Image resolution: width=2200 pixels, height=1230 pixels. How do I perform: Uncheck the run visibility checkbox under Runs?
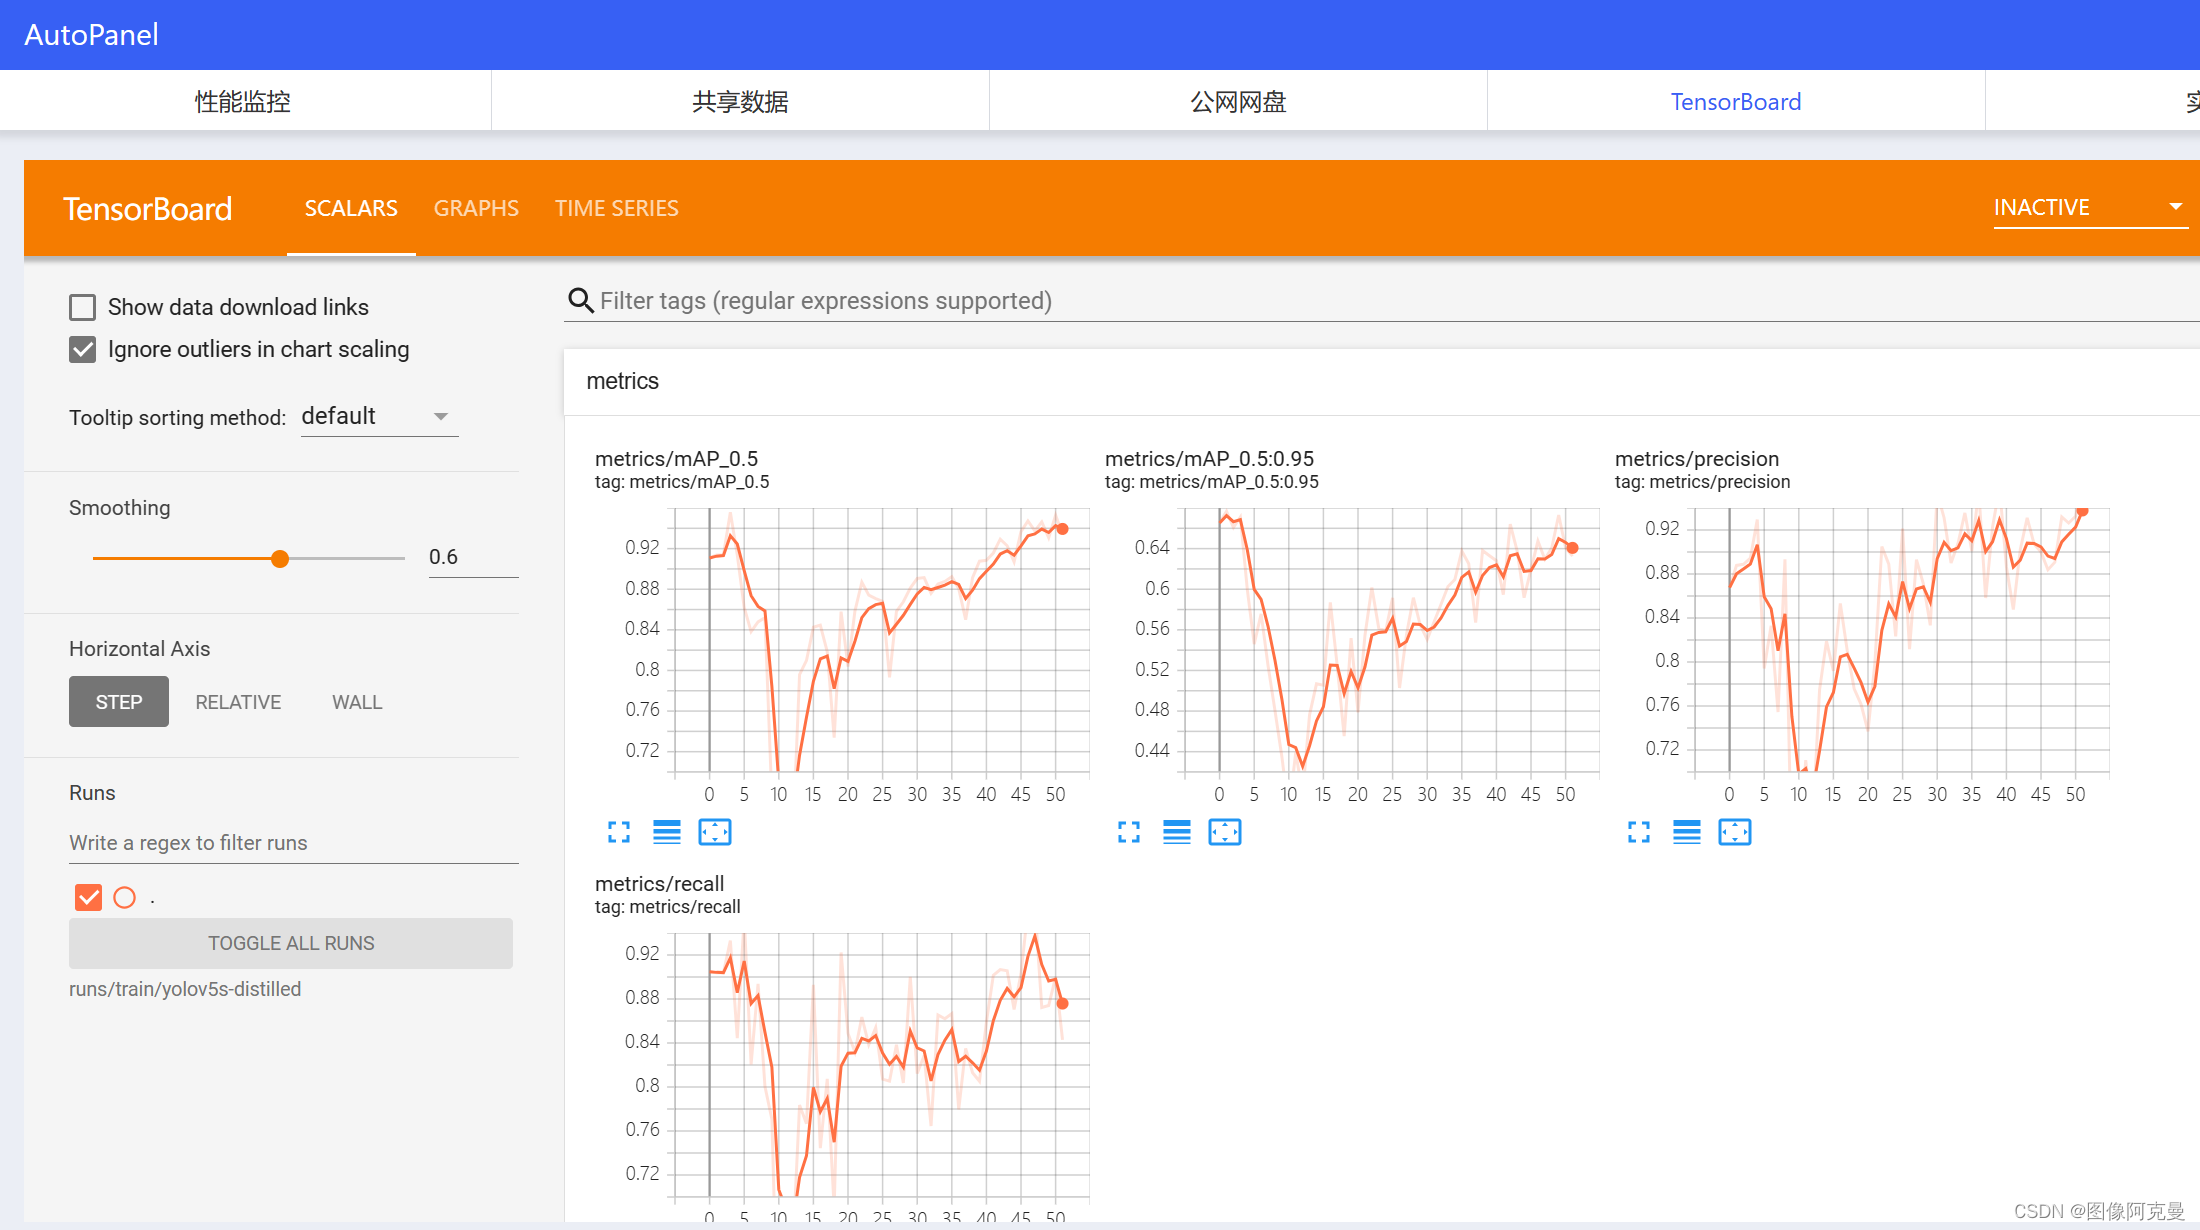89,897
